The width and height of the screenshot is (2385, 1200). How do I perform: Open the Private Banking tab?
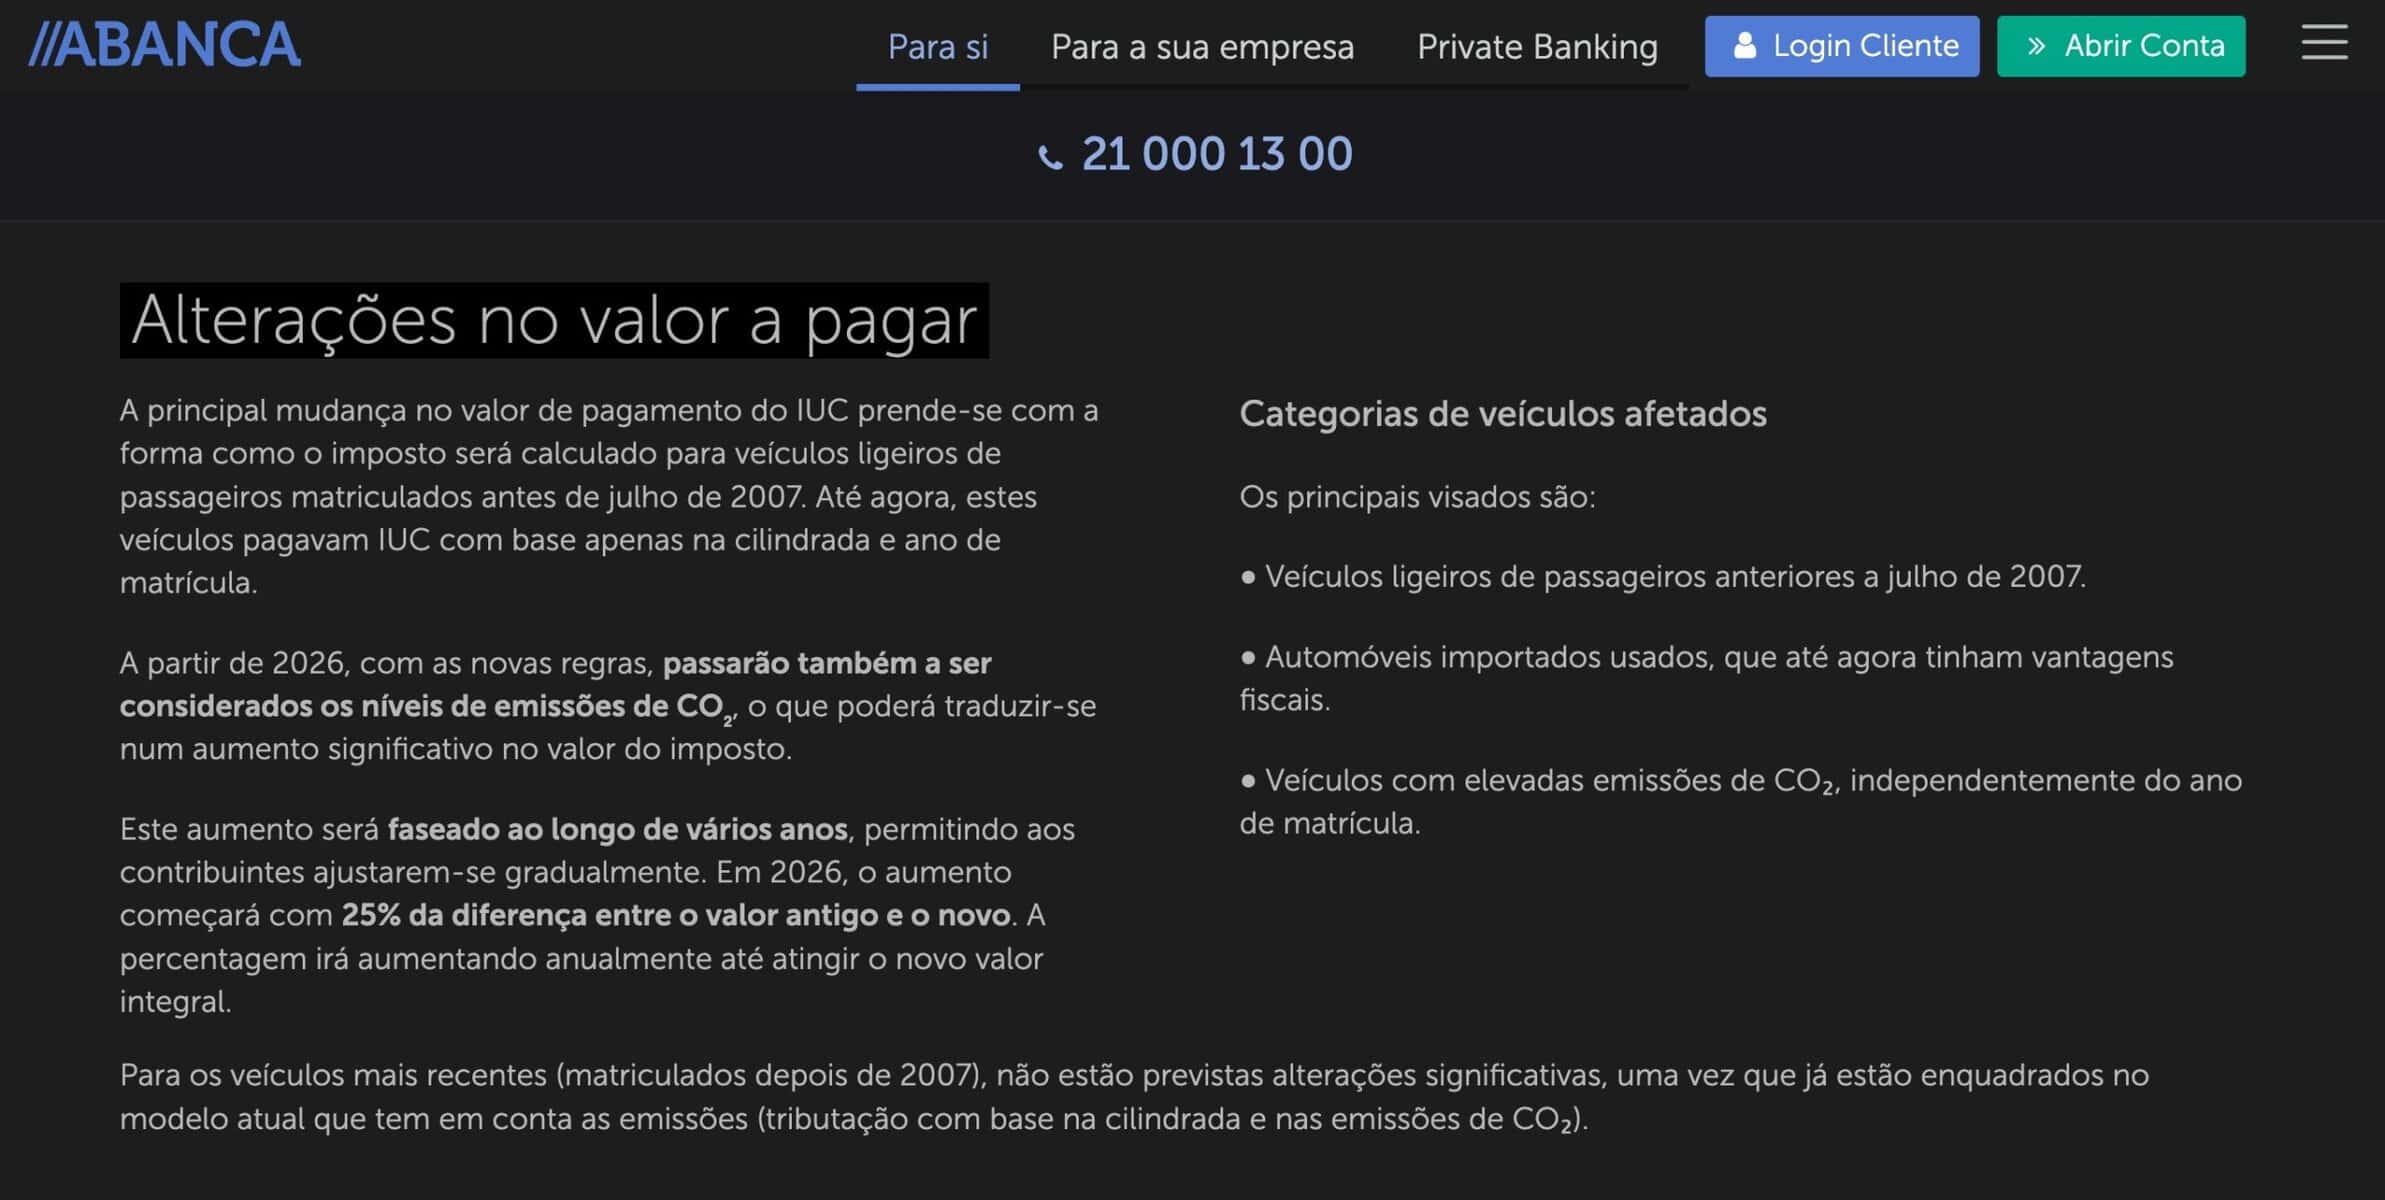pos(1537,47)
